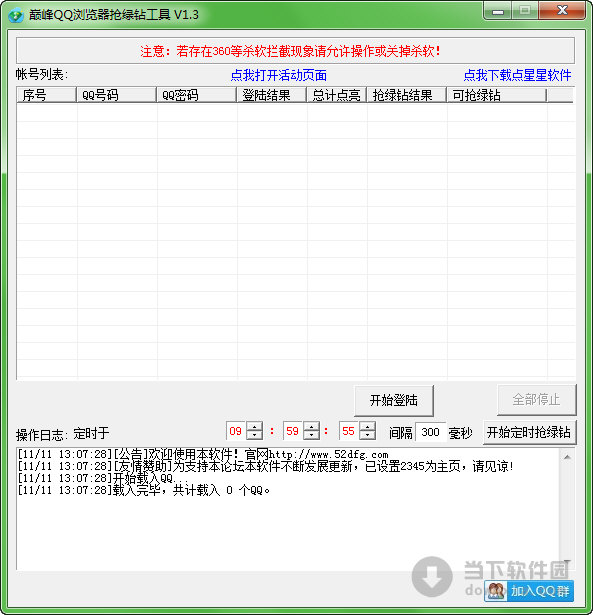Click the 开始登陆 button
Screen dimensions: 593x615
point(394,400)
